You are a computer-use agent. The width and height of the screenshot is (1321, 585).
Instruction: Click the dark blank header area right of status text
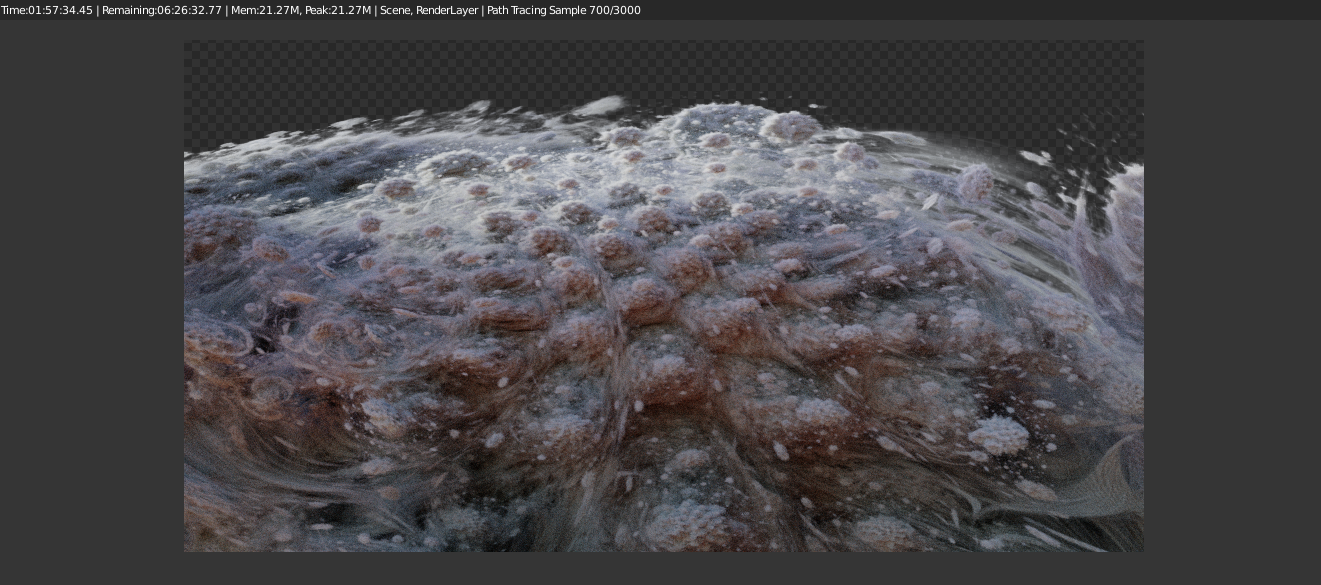(980, 10)
